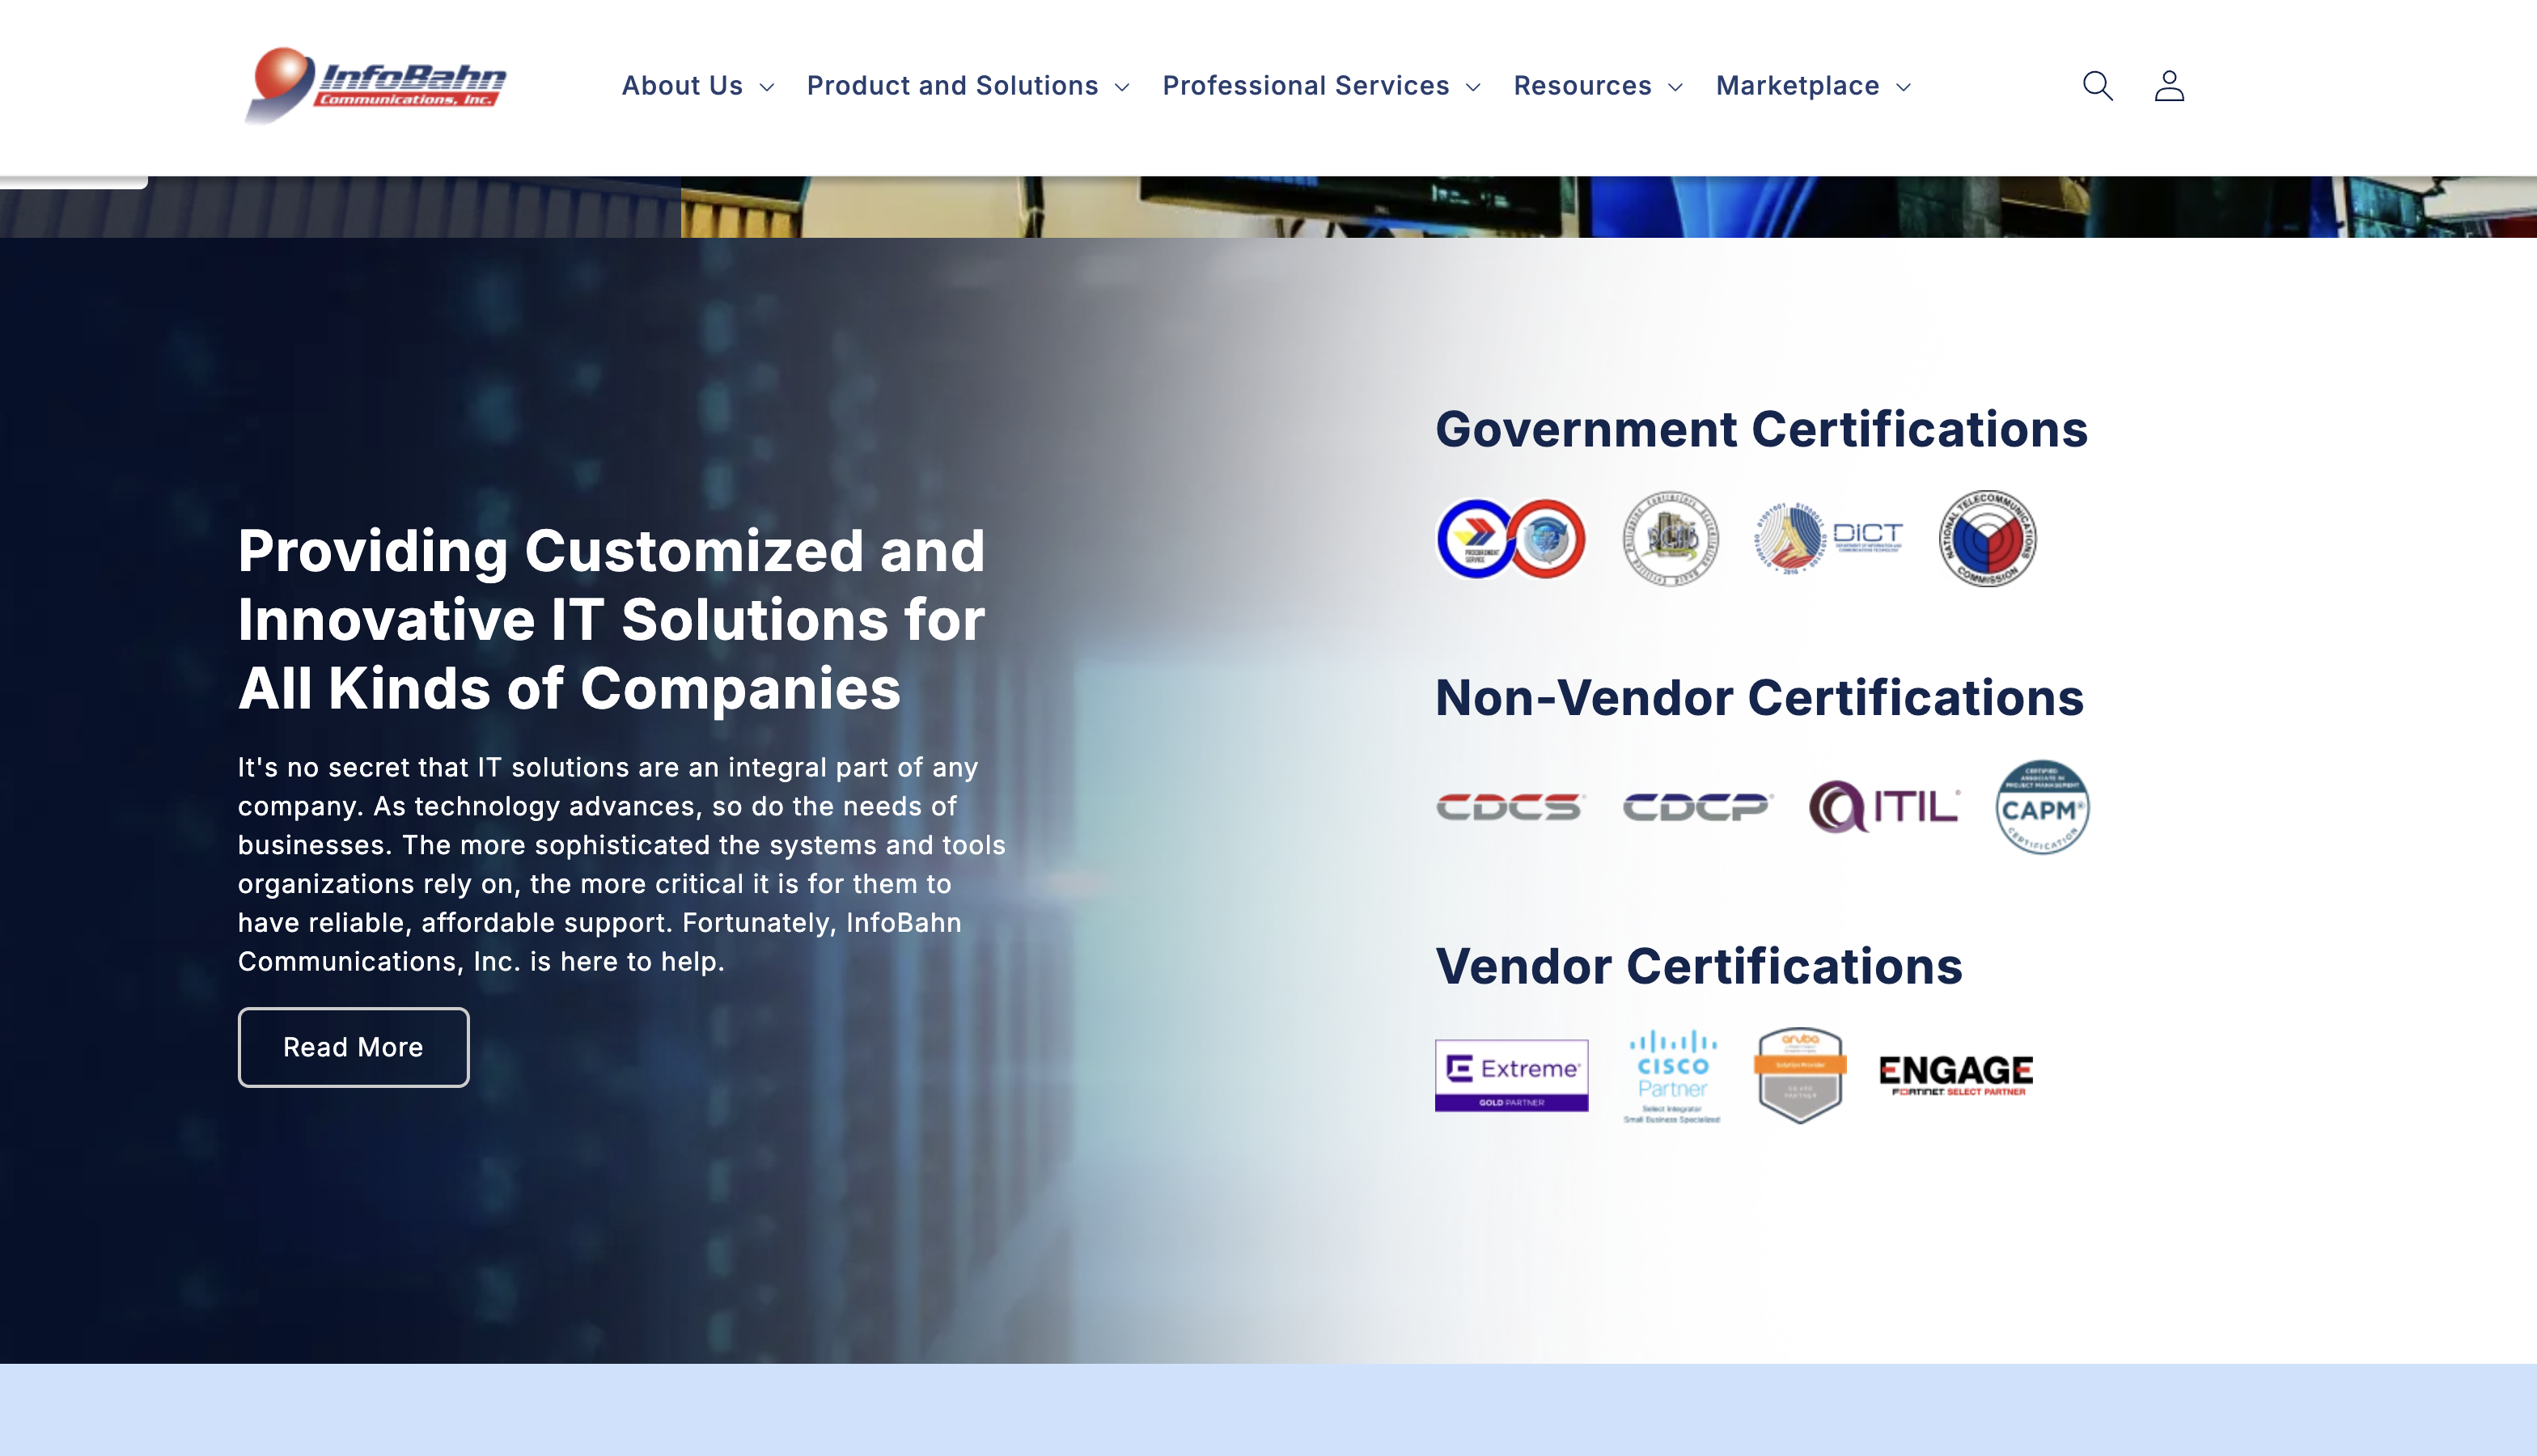The width and height of the screenshot is (2537, 1456).
Task: Open the Marketplace menu
Action: [1813, 86]
